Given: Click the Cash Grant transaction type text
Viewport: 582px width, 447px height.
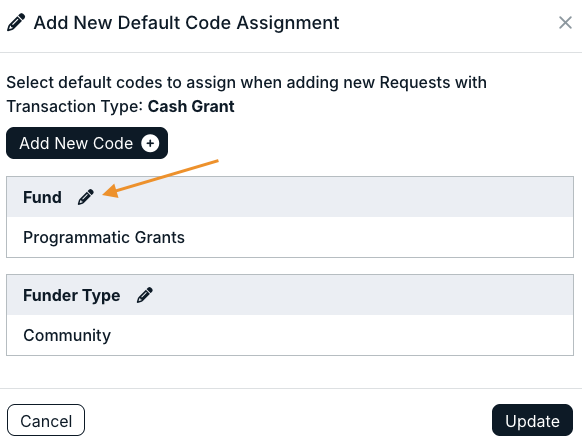Looking at the screenshot, I should click(191, 106).
